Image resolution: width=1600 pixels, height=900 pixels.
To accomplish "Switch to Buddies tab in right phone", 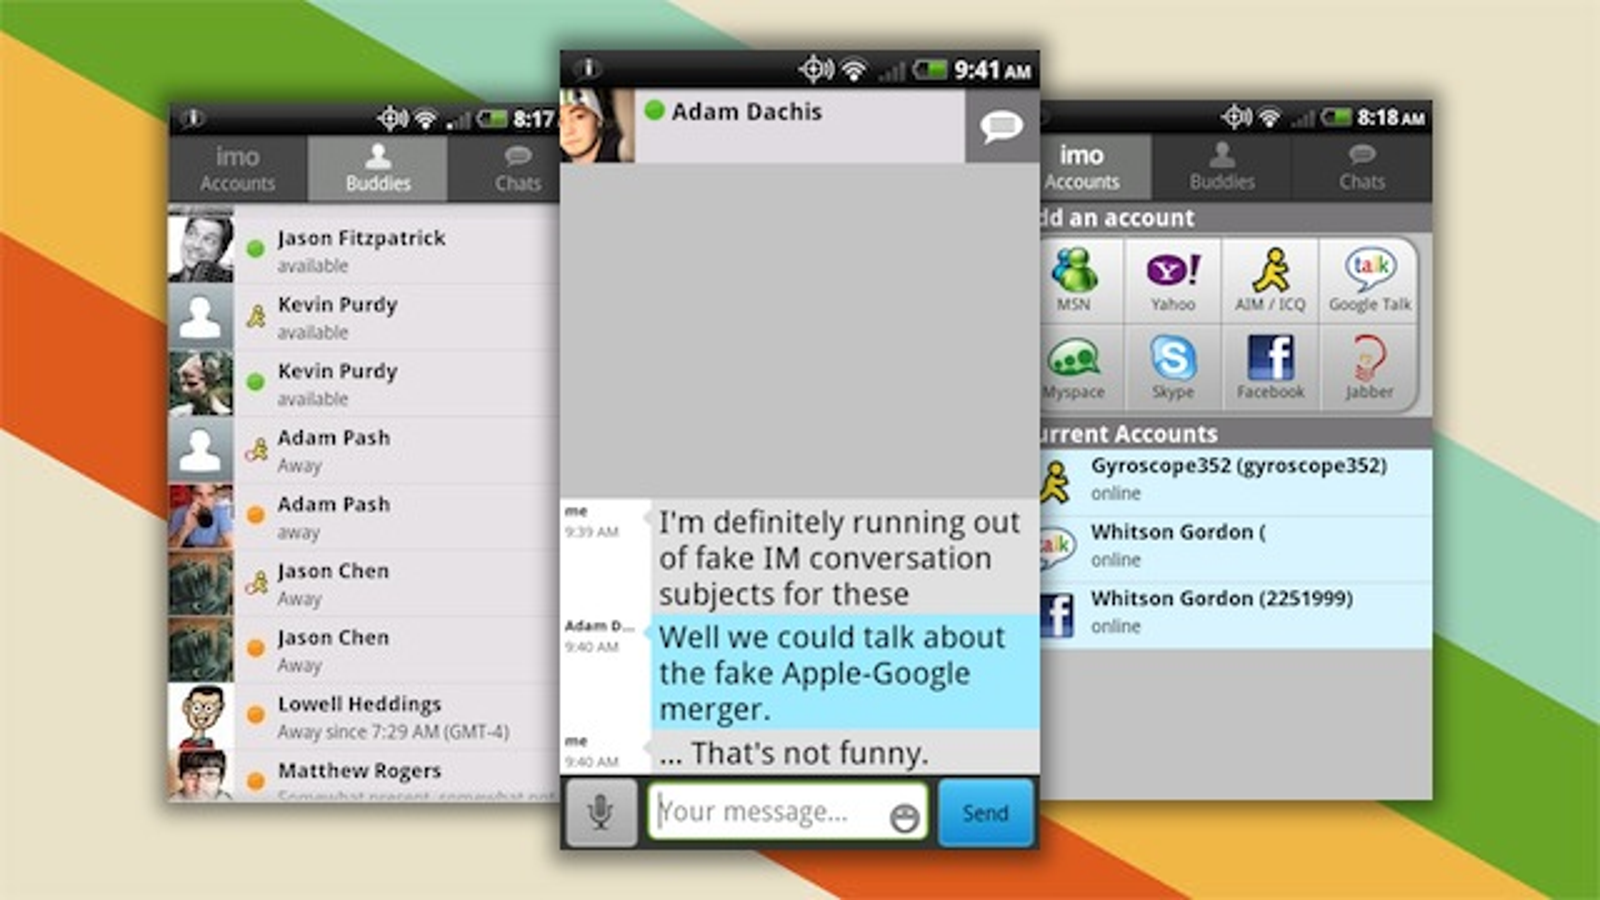I will 1222,167.
